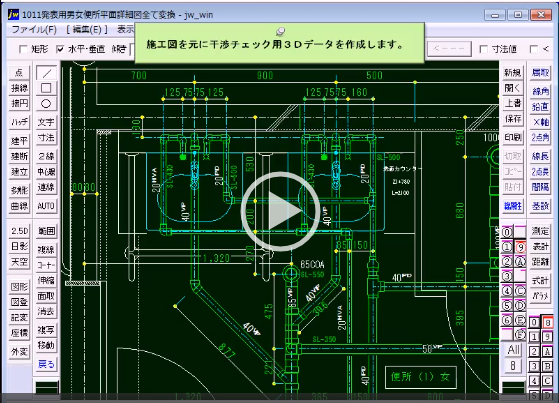The width and height of the screenshot is (559, 403).
Task: Select the 2線 double line tool
Action: [46, 156]
